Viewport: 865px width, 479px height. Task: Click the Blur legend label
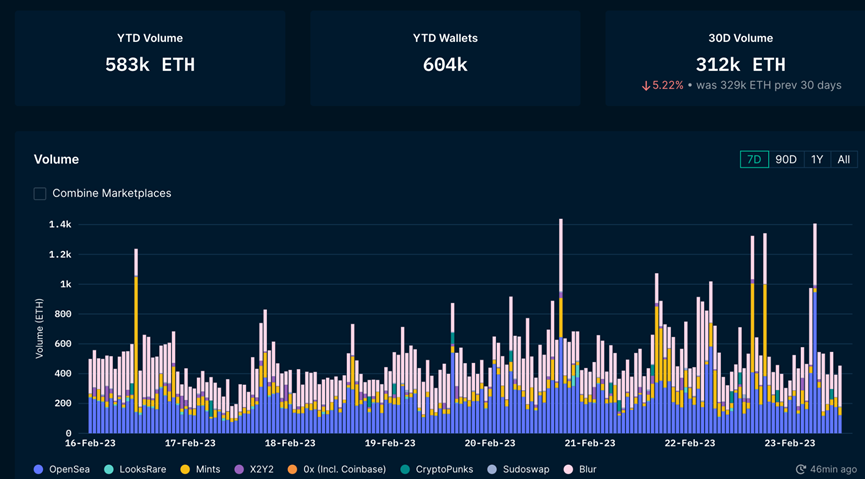tap(588, 470)
